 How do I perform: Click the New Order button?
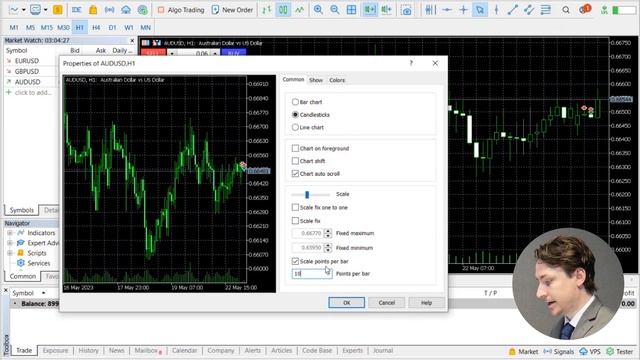click(232, 9)
